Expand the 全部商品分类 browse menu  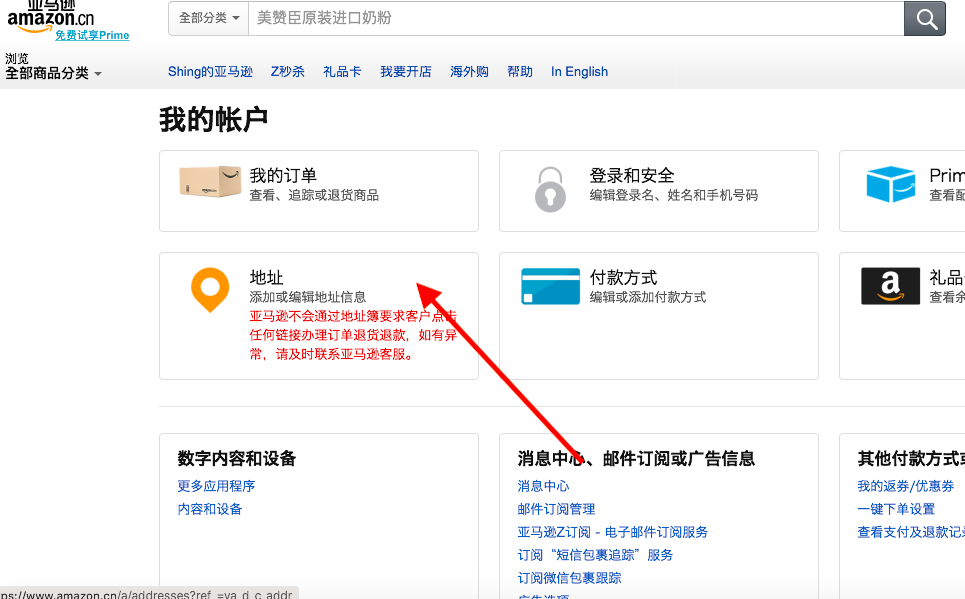pos(53,73)
